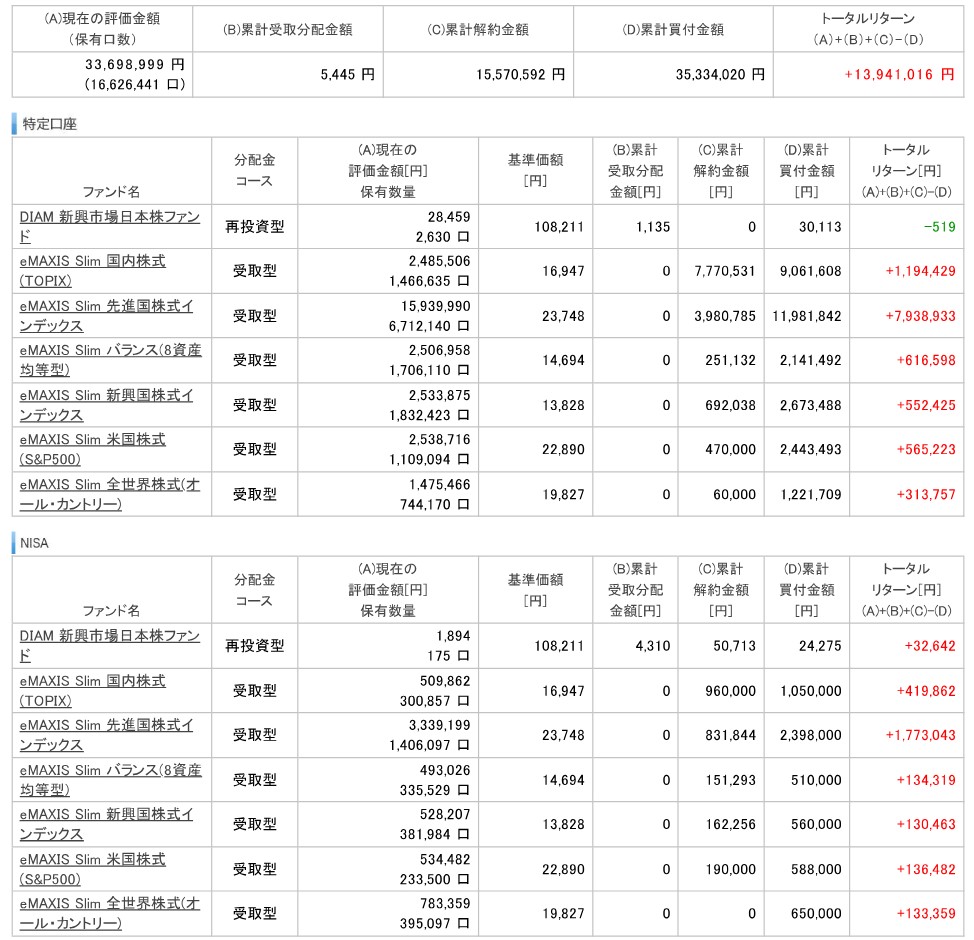Viewport: 974px width, 940px height.
Task: Click return value +565,223
Action: click(926, 449)
